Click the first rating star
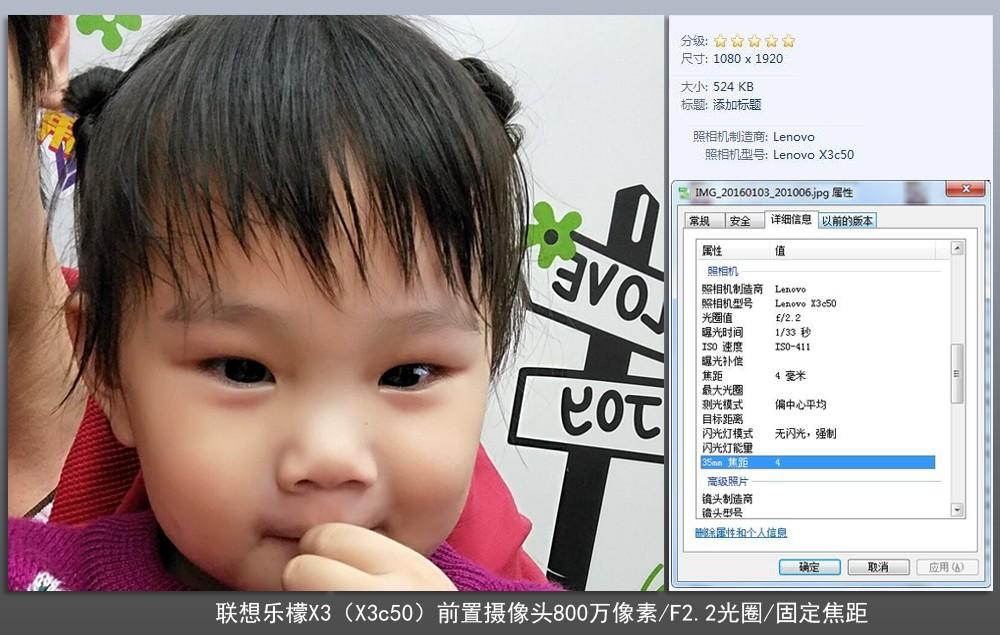The width and height of the screenshot is (1000, 635). coord(721,40)
